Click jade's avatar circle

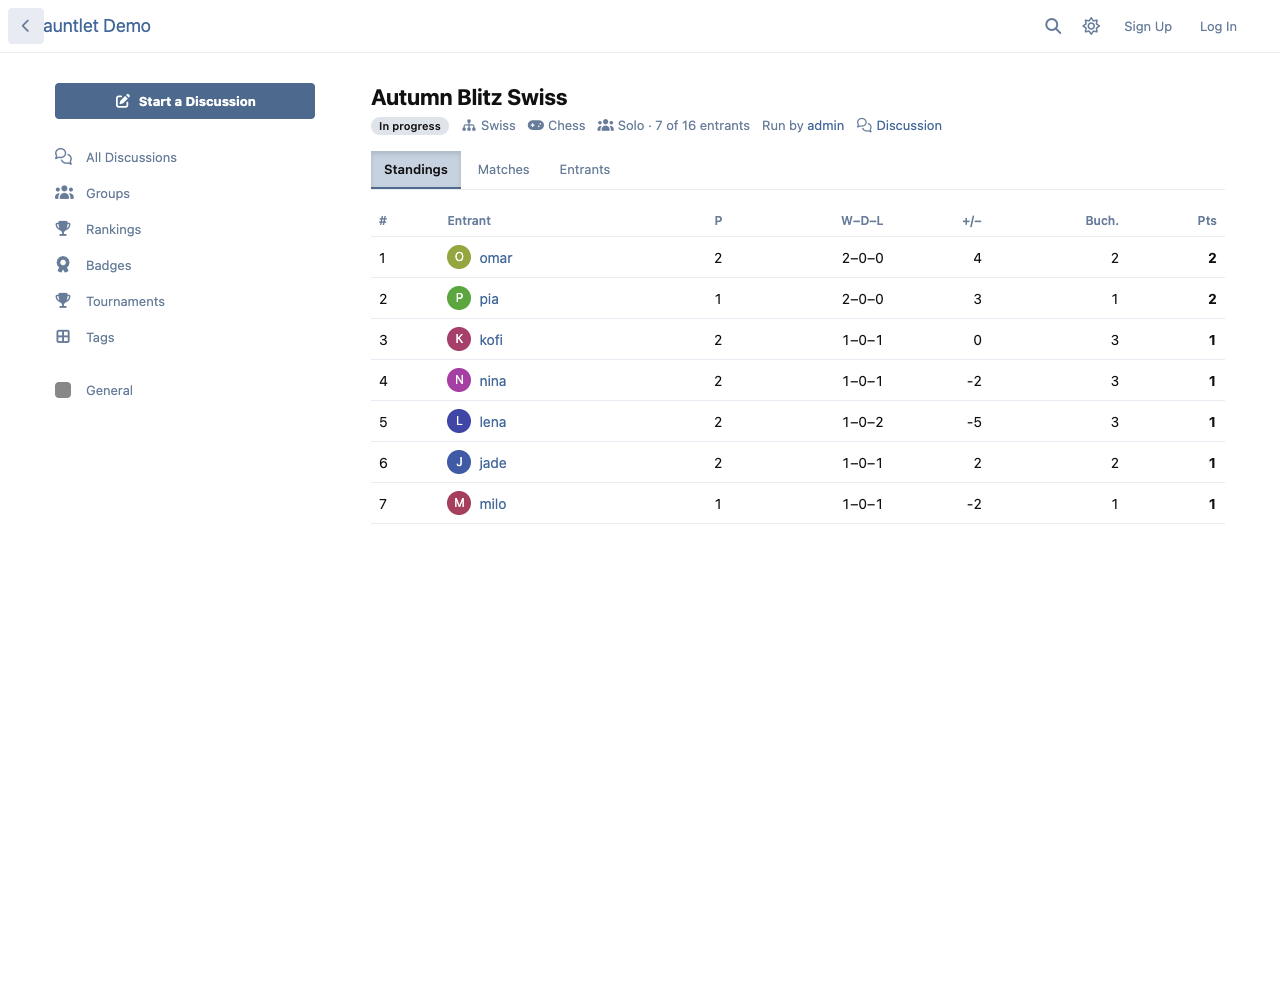[x=459, y=462]
